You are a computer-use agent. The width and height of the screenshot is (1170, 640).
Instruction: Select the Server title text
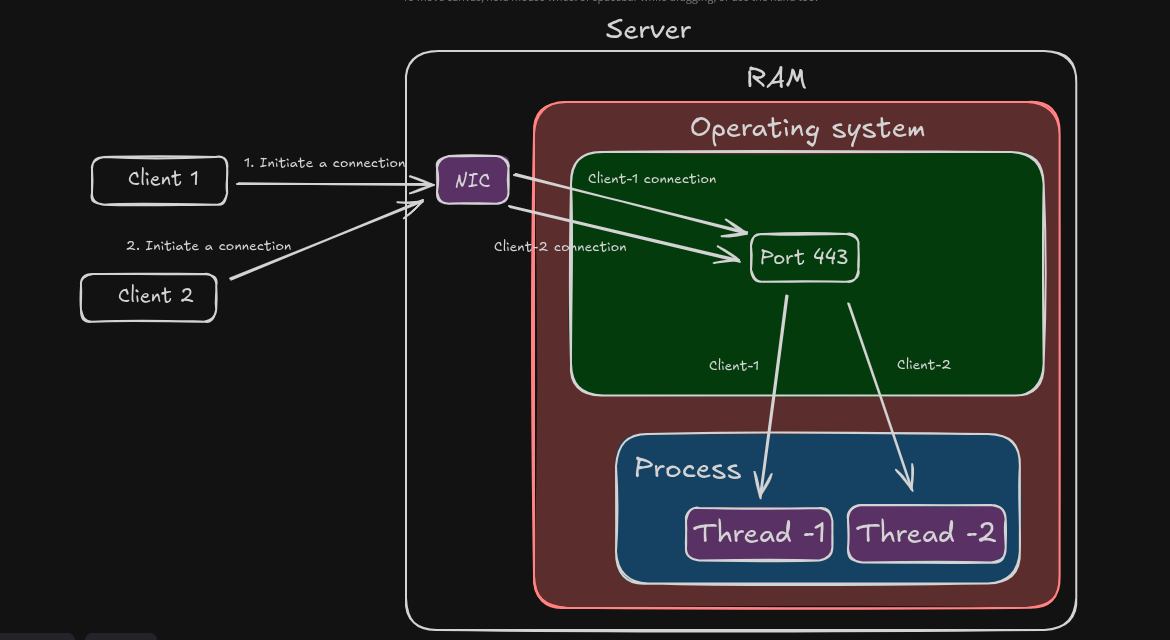(648, 29)
